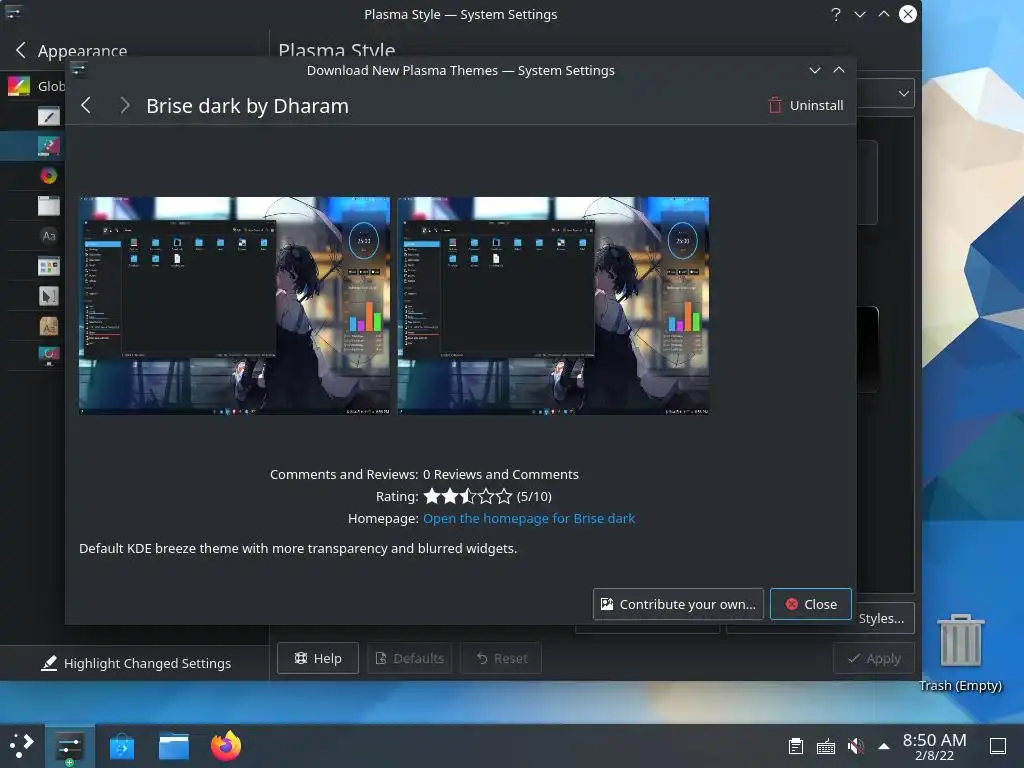
Task: Open the clipboard tray icon
Action: click(x=795, y=746)
